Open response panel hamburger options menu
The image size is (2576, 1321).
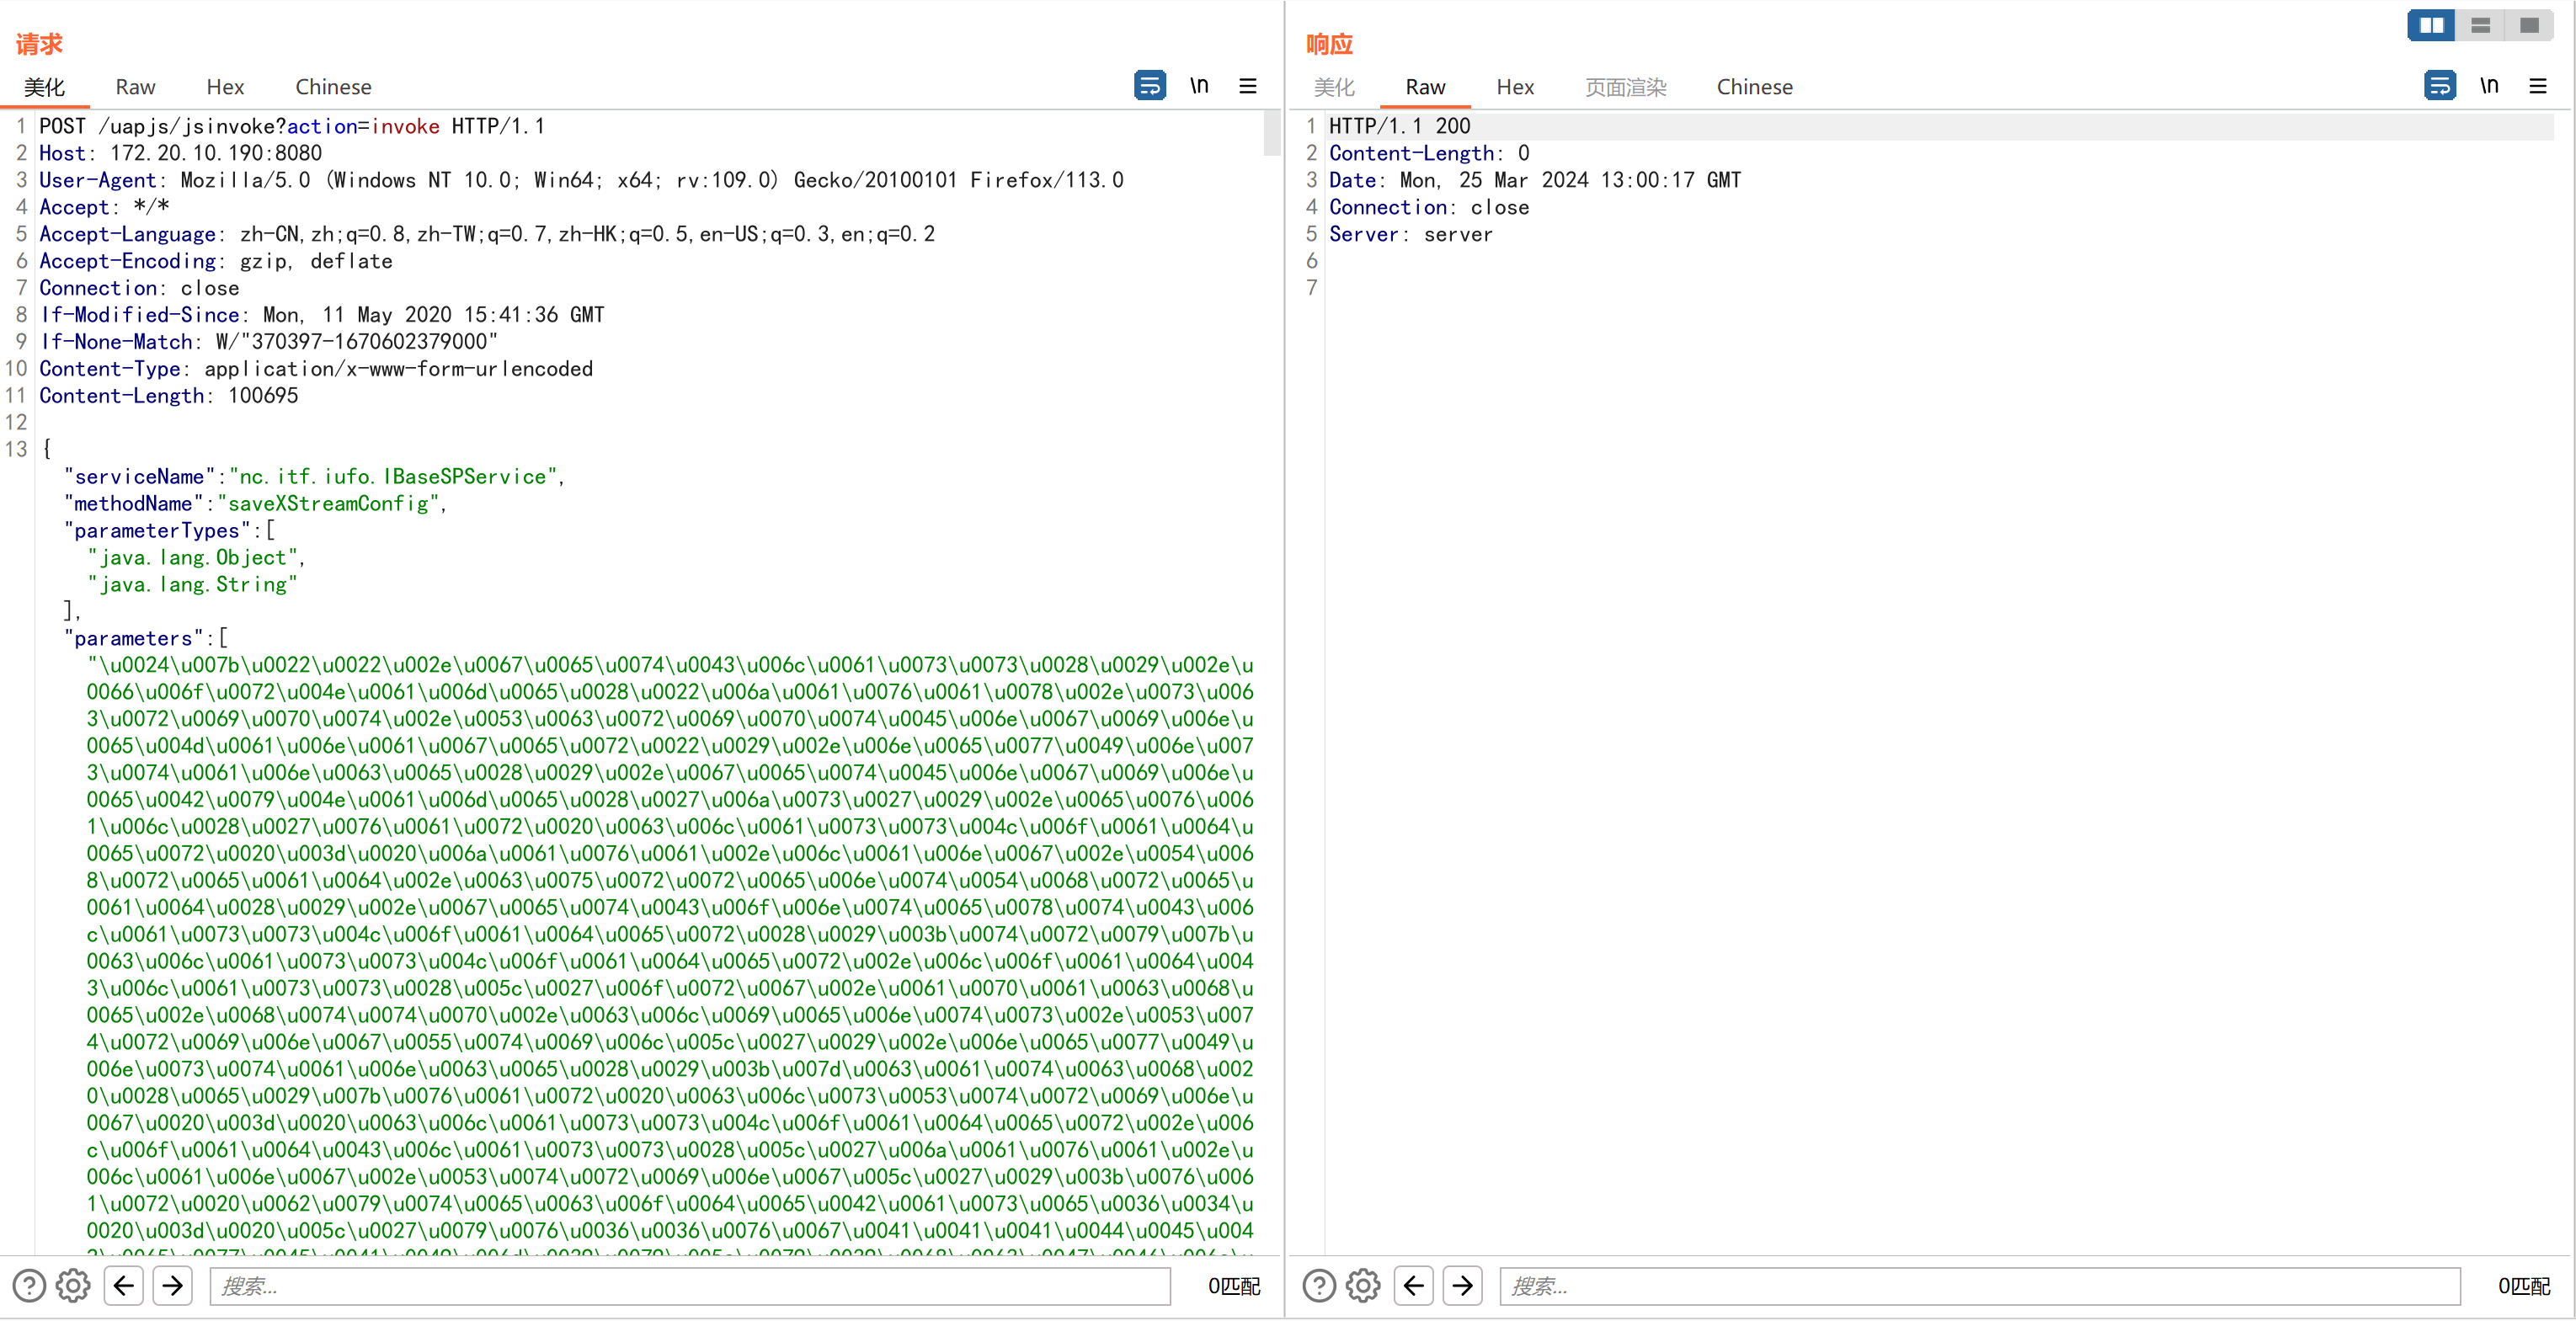pos(2537,86)
